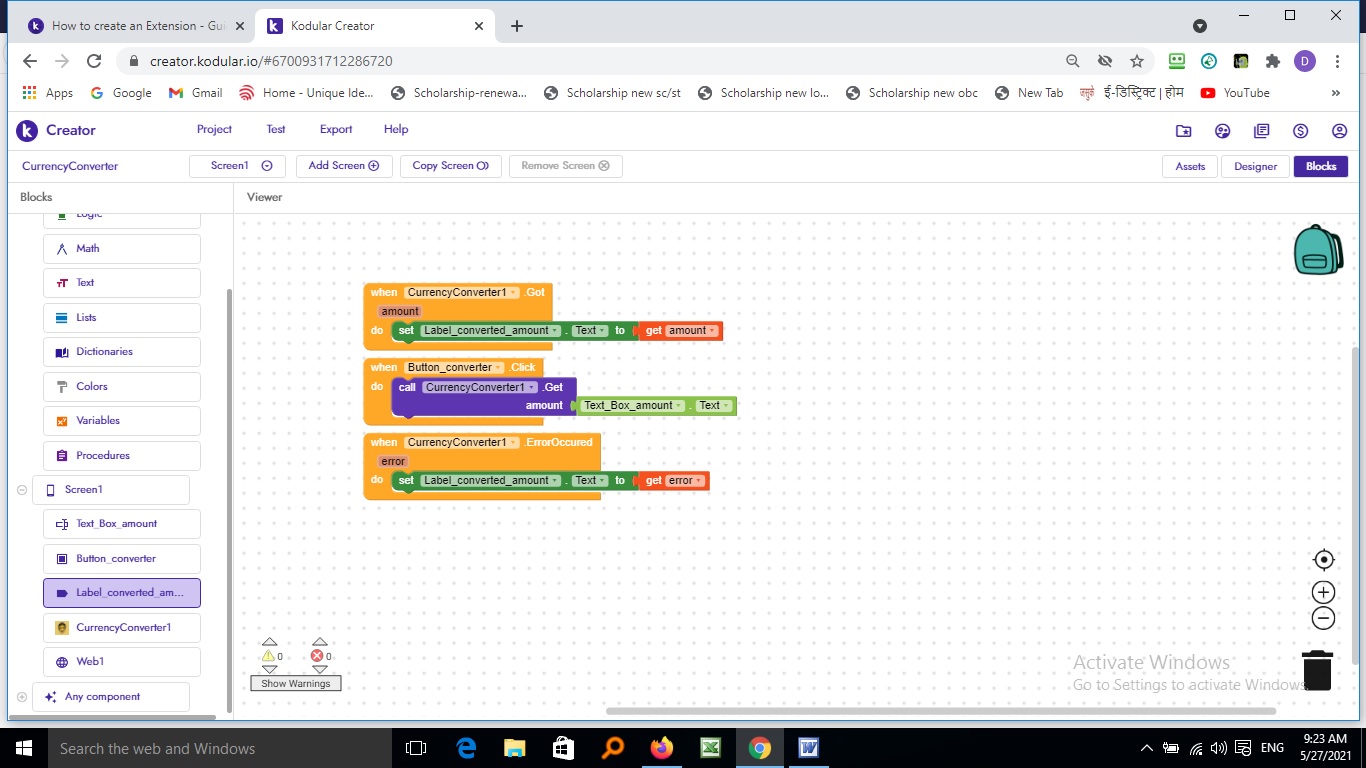Center the workspace with the target icon
1366x768 pixels.
pyautogui.click(x=1323, y=560)
